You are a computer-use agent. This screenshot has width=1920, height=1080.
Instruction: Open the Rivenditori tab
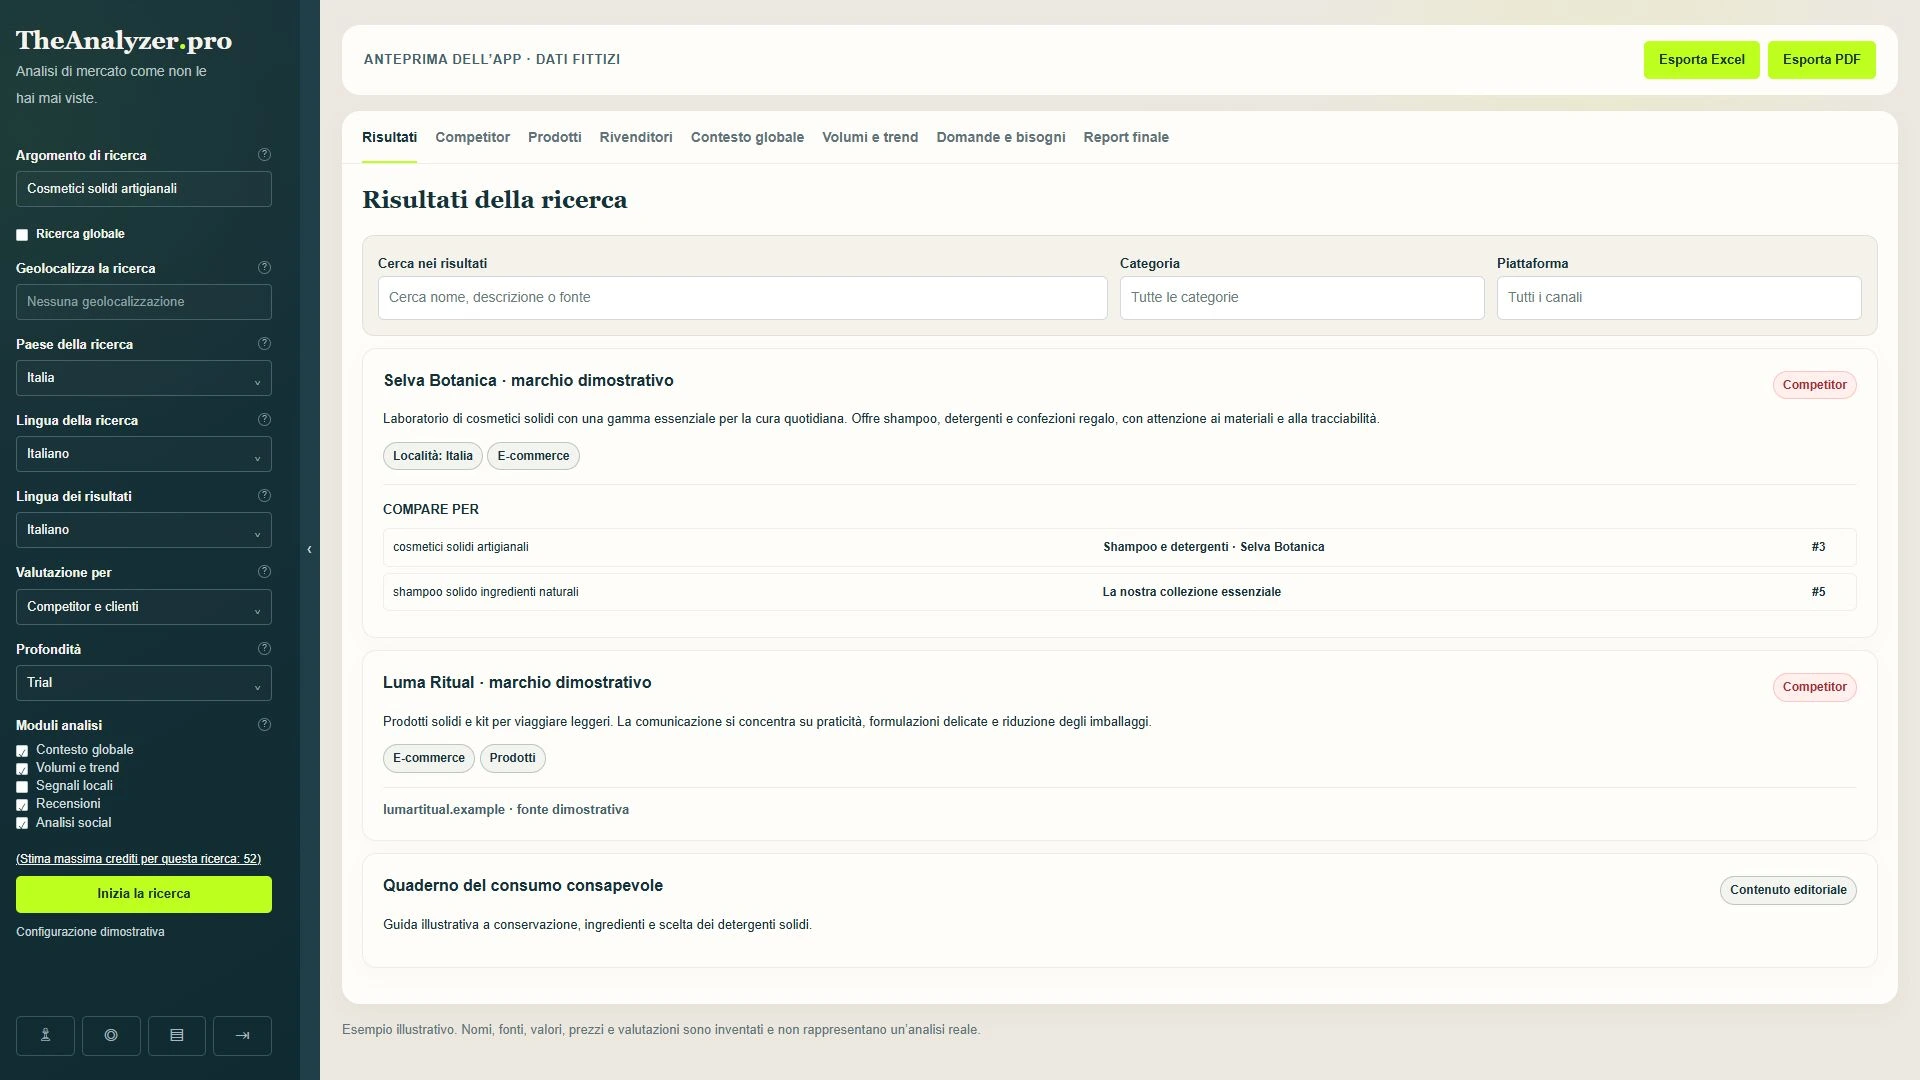(636, 138)
